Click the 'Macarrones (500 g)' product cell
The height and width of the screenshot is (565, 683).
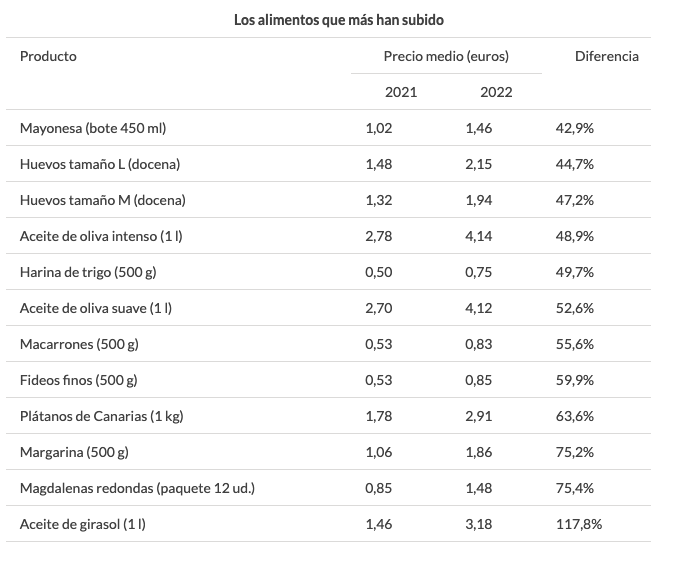pyautogui.click(x=79, y=344)
